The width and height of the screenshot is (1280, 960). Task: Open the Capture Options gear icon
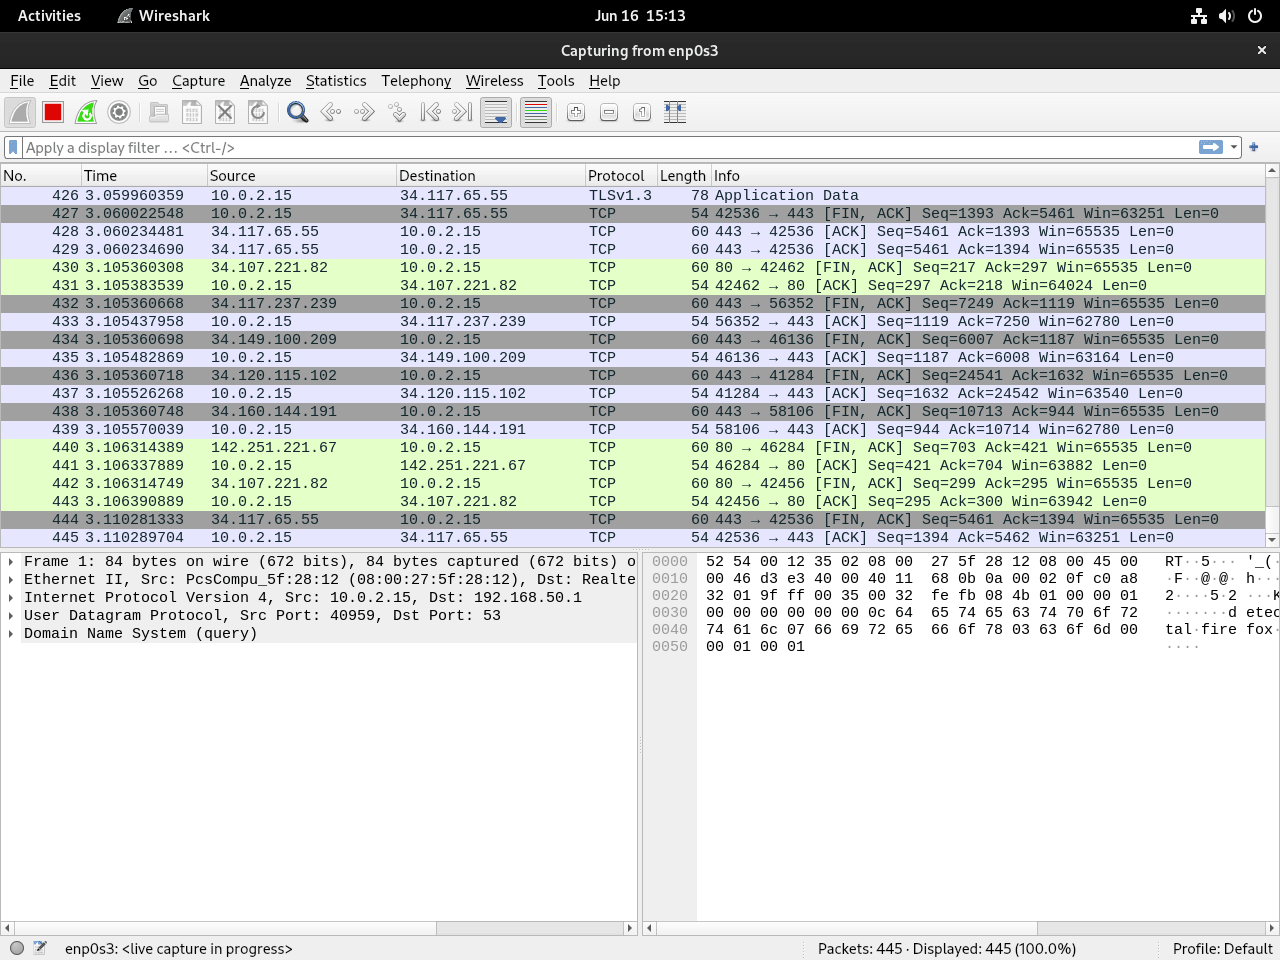(119, 112)
